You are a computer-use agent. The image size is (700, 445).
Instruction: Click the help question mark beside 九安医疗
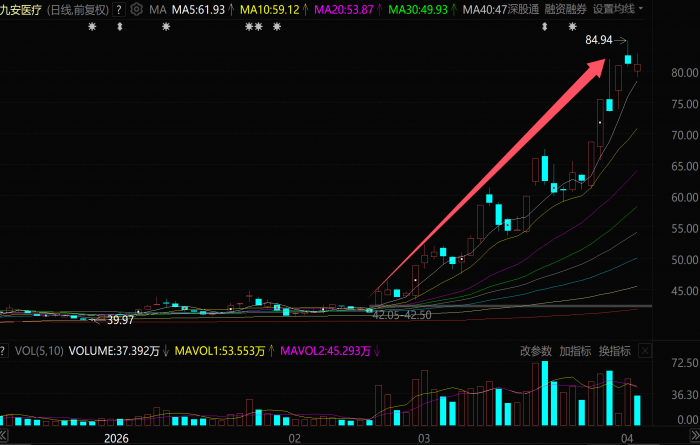coord(119,9)
